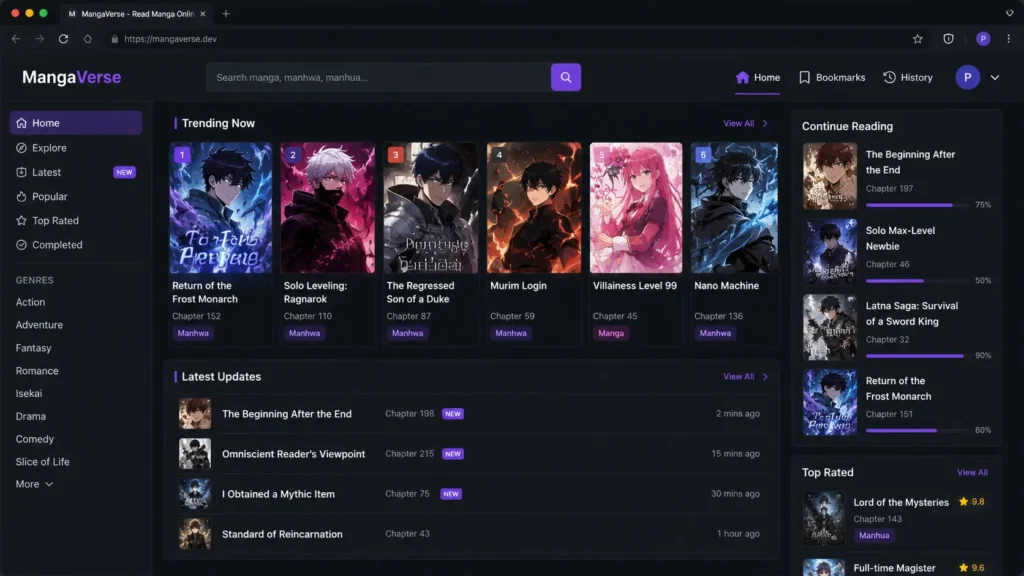Open Popular flame icon in sidebar

click(22, 196)
